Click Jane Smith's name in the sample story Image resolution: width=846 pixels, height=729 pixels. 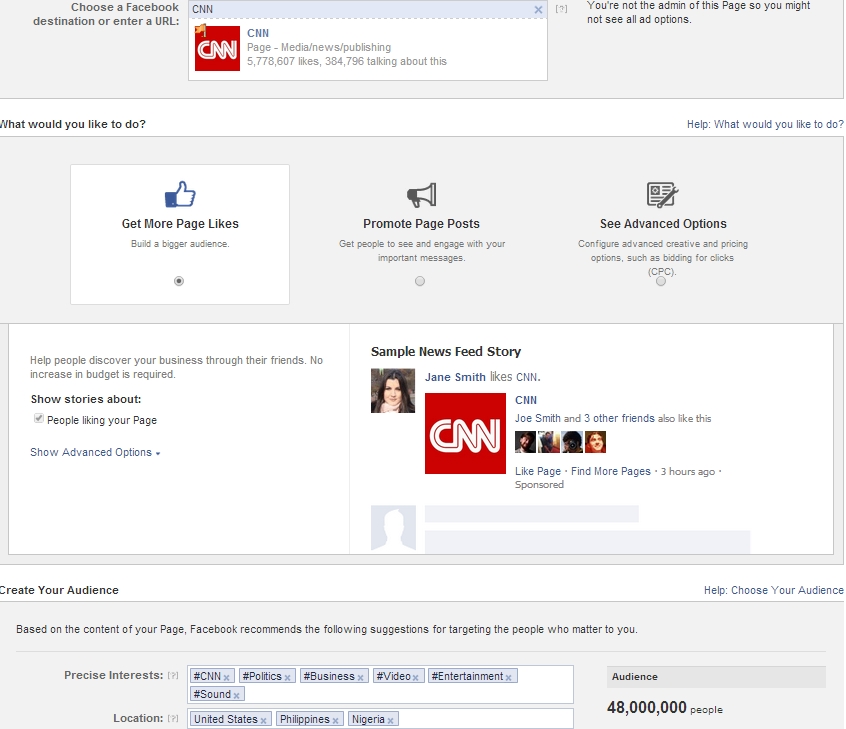455,377
